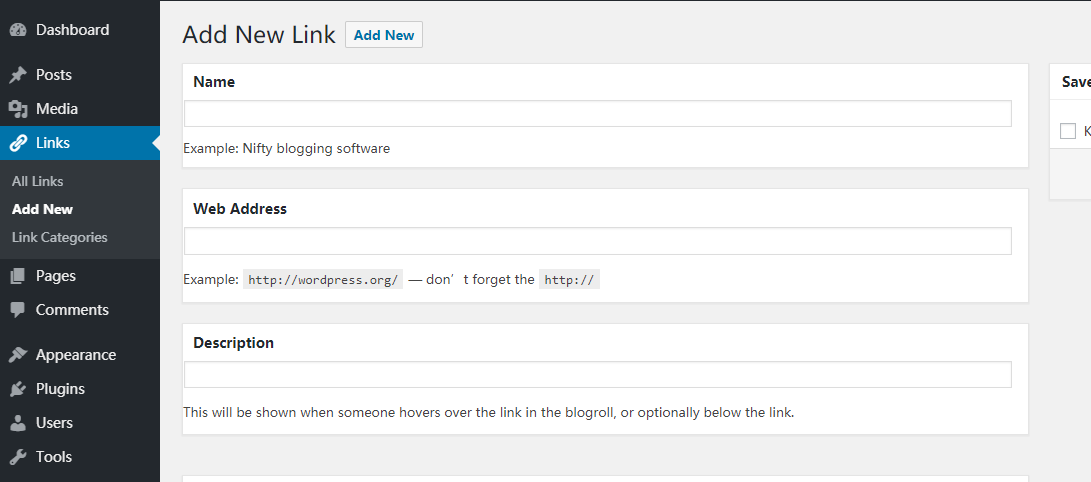Click the Tools wrench icon

(18, 457)
